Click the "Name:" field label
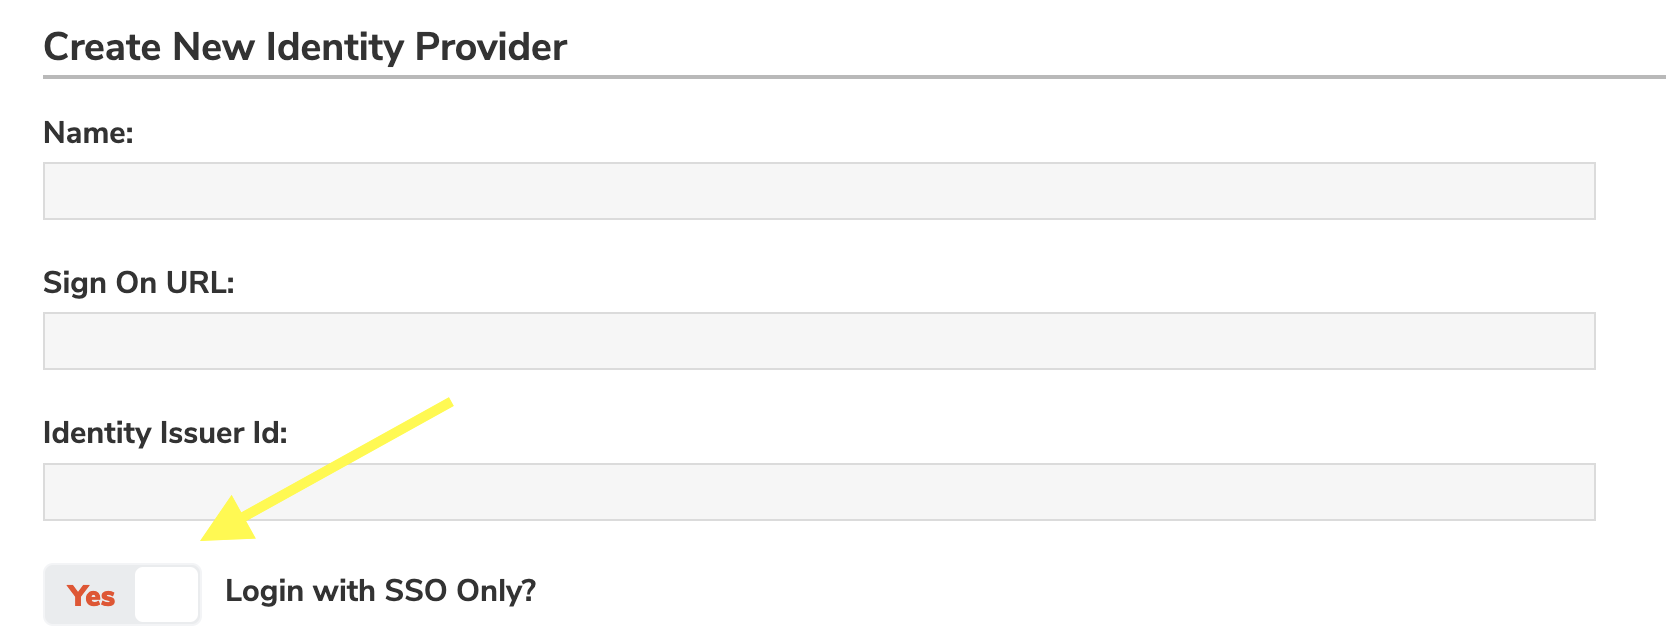Viewport: 1666px width, 642px height. pyautogui.click(x=88, y=133)
